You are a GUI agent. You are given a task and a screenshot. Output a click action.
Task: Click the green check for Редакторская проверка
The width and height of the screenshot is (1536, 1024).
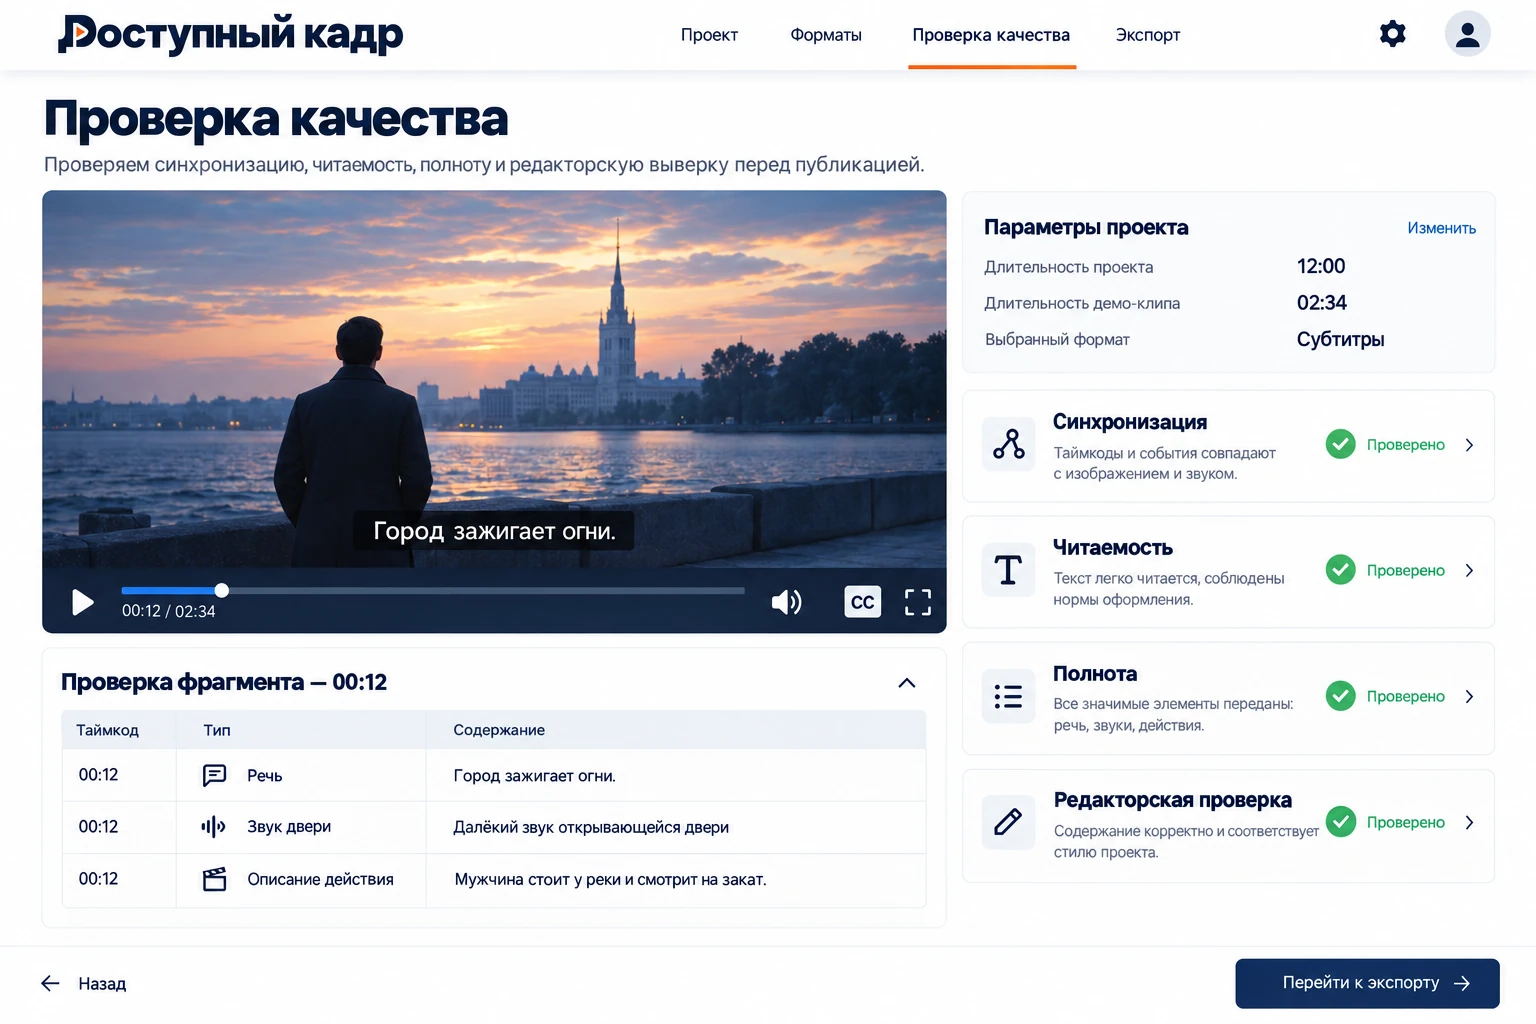coord(1340,822)
